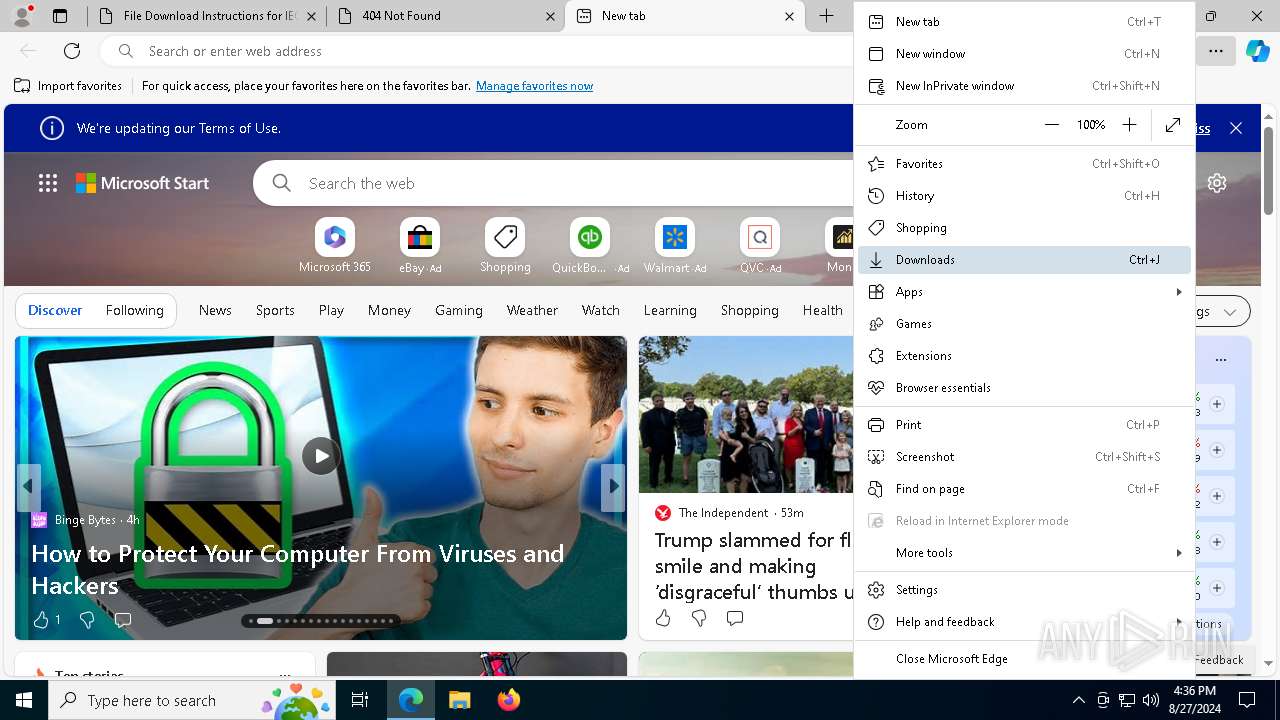Zoom in with plus button
Screen dimensions: 1280x720
1129,125
